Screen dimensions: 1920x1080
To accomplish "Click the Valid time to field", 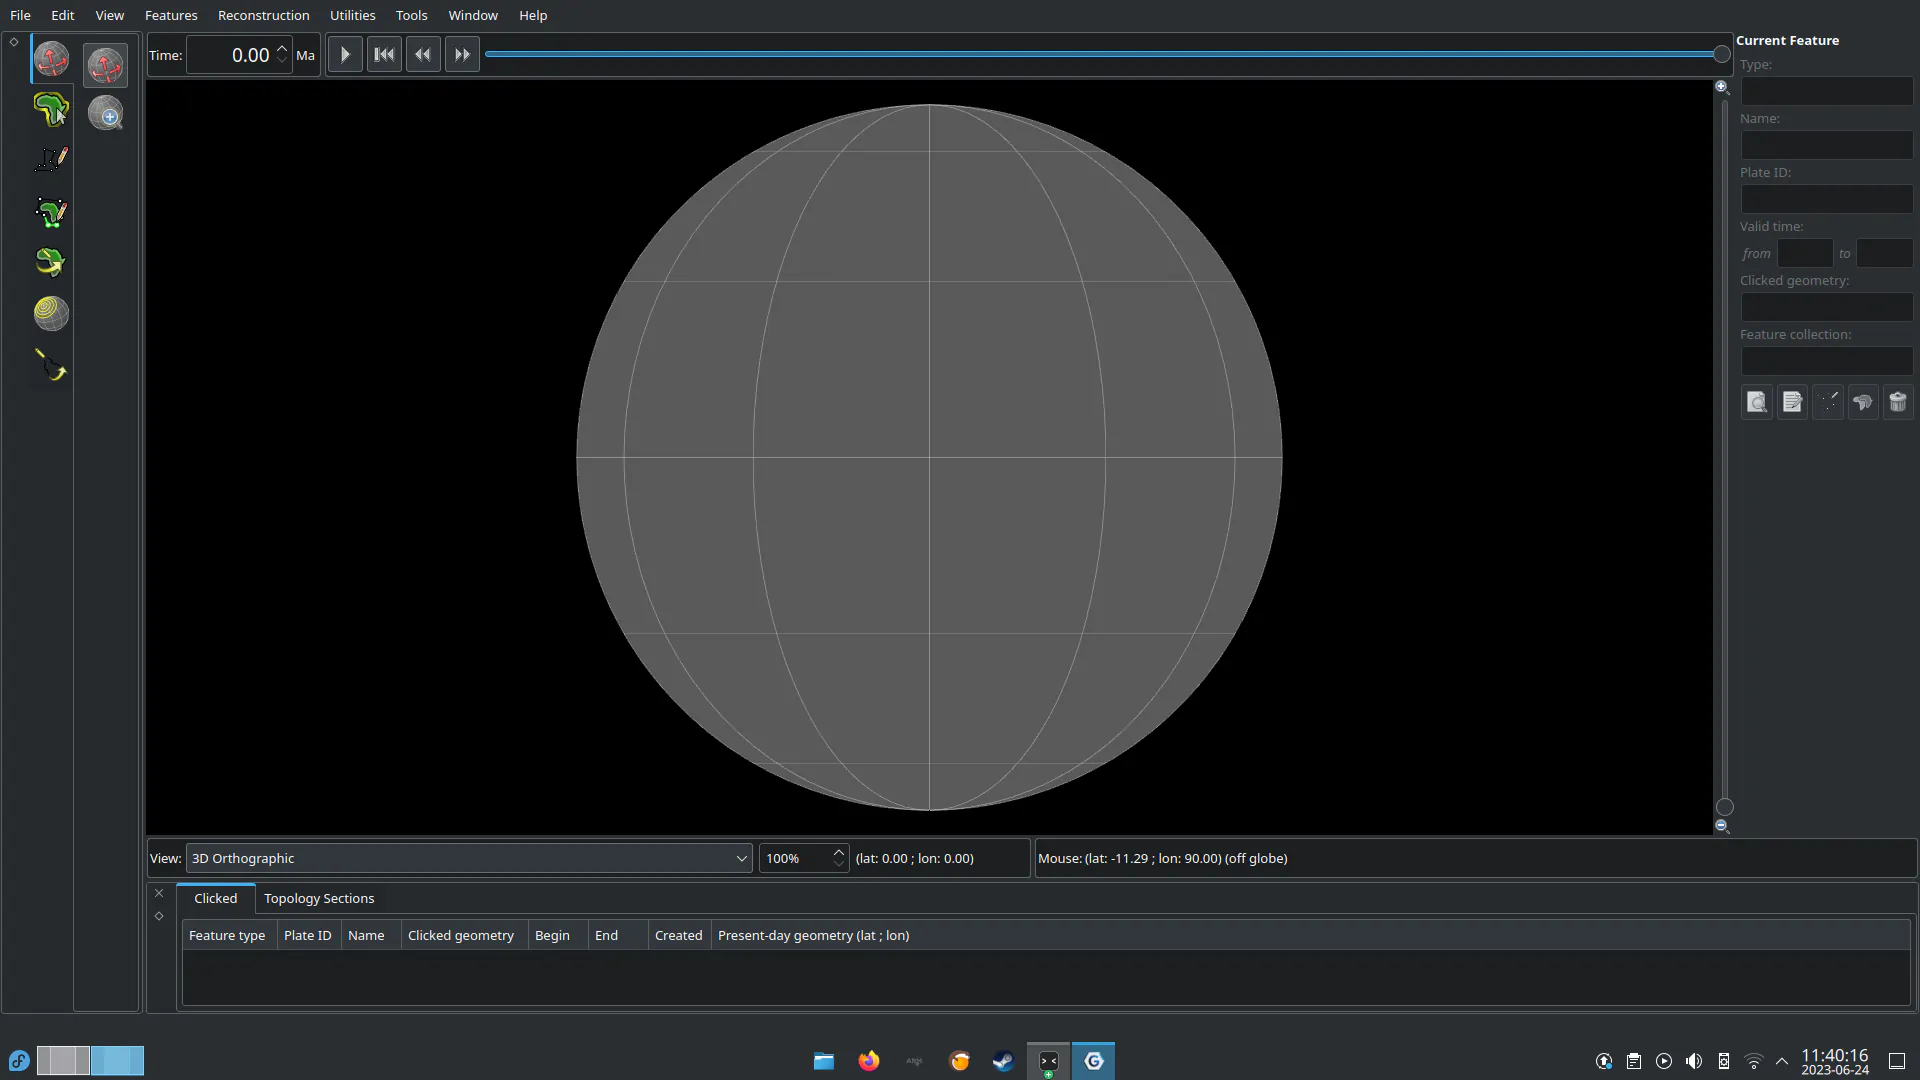I will tap(1885, 253).
